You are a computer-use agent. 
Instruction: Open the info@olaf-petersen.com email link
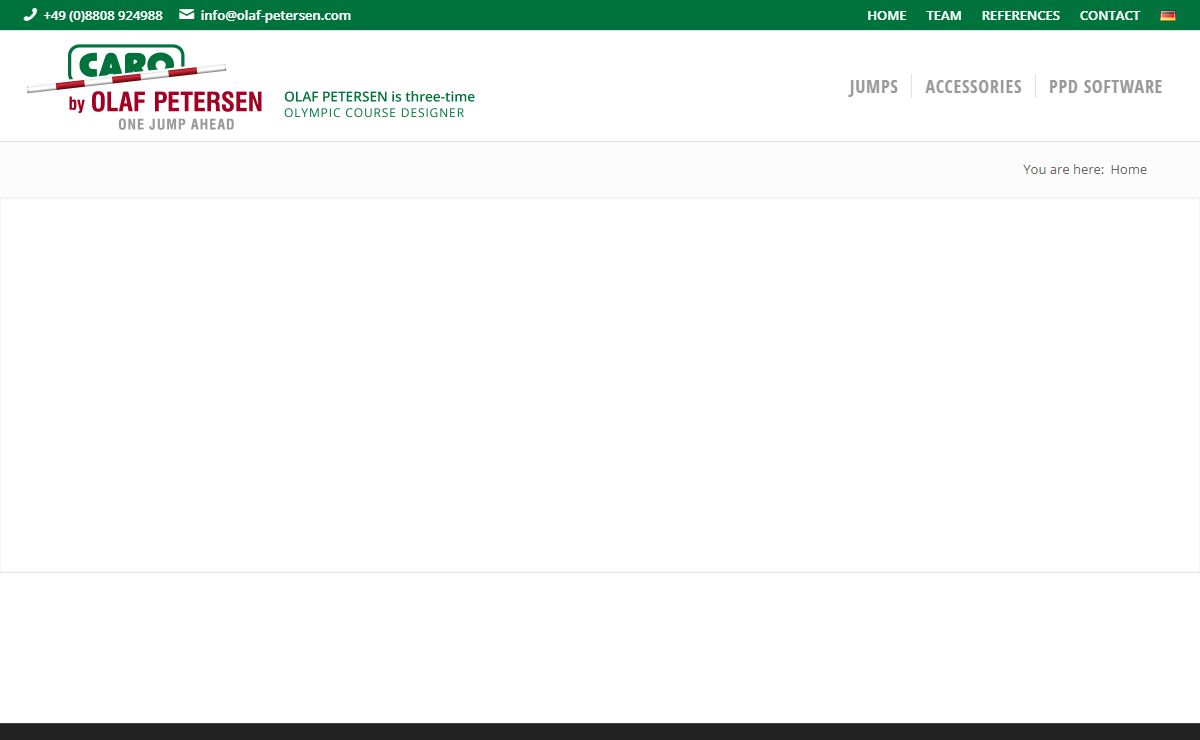(275, 15)
